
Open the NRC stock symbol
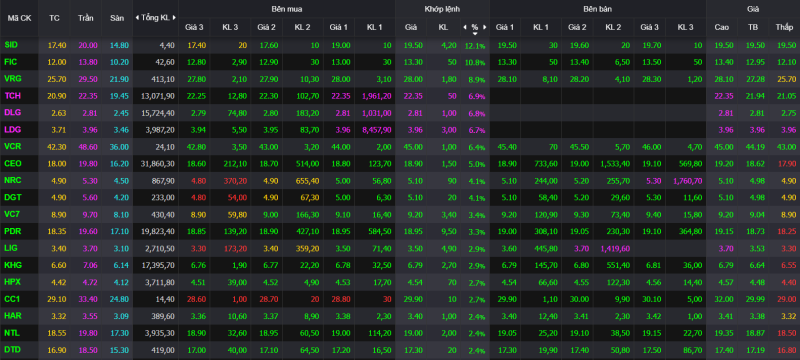click(x=12, y=180)
